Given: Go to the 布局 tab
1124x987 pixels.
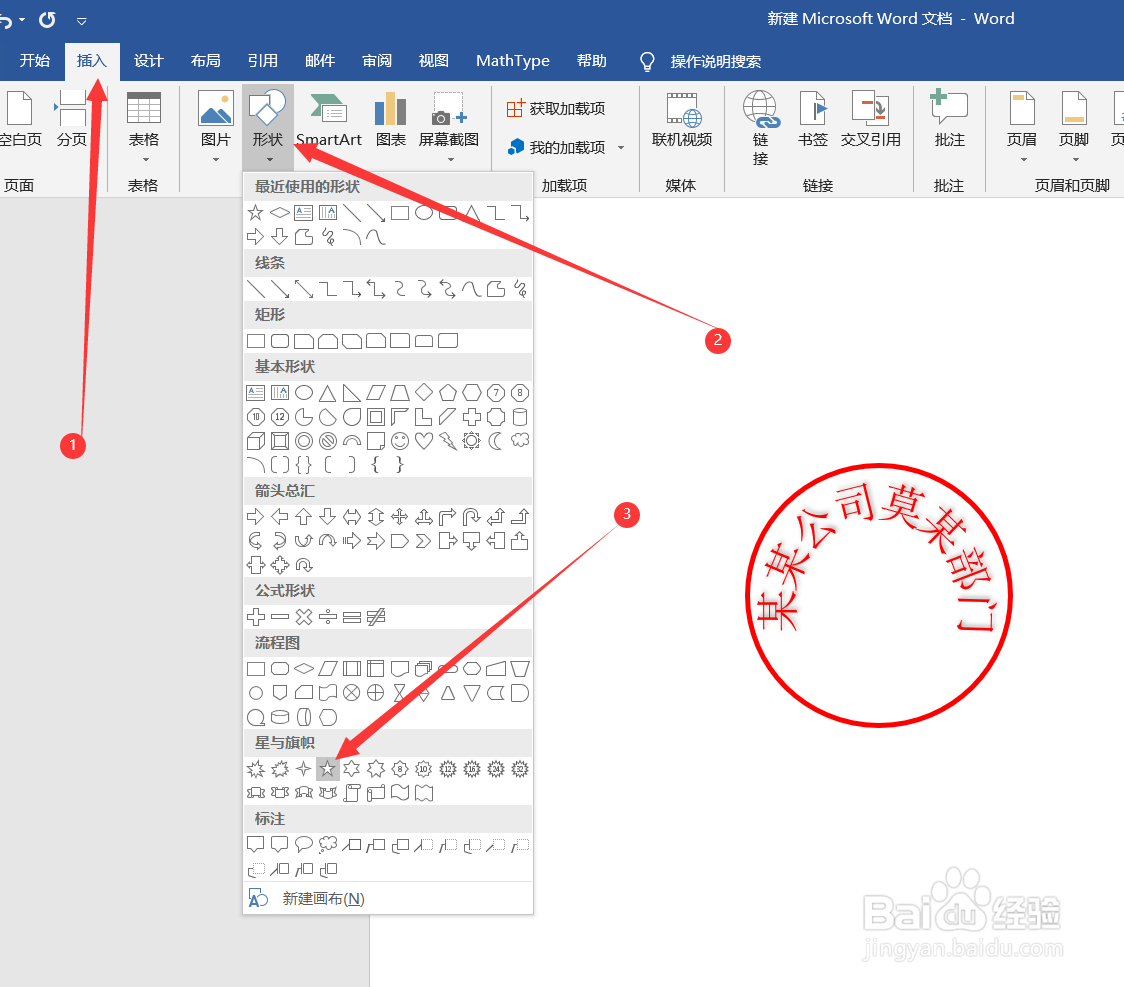Looking at the screenshot, I should [x=206, y=61].
